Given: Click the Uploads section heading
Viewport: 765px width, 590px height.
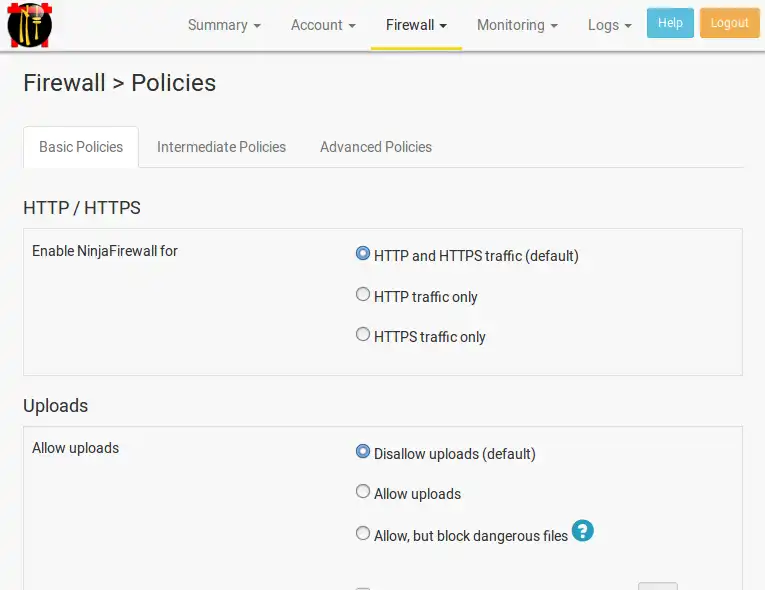Looking at the screenshot, I should pyautogui.click(x=56, y=406).
